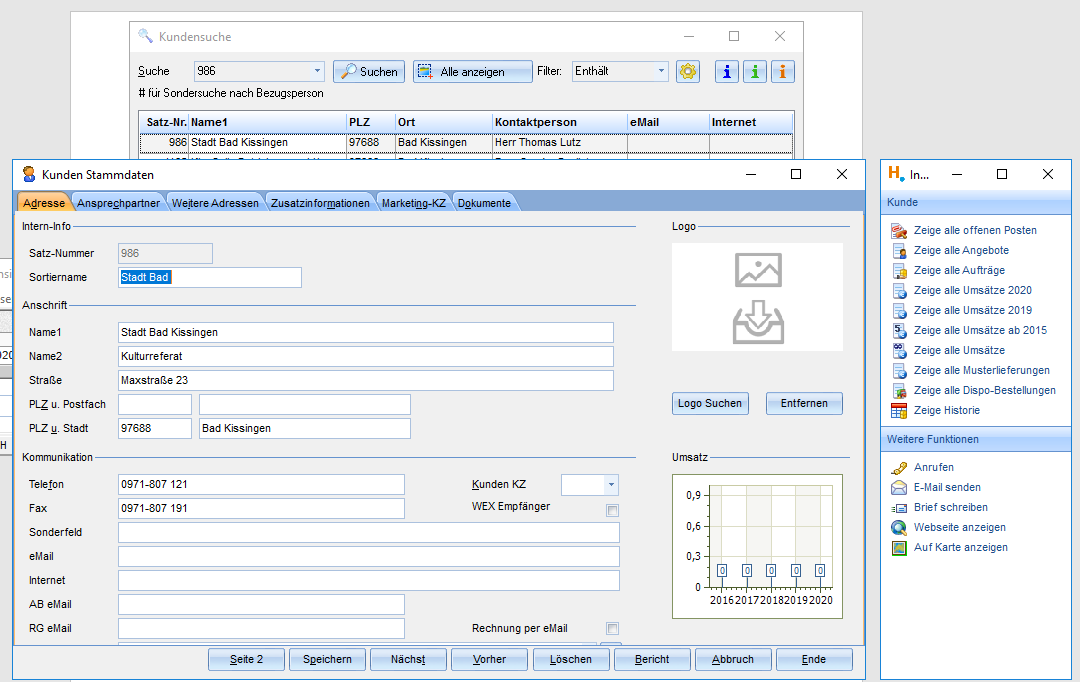The image size is (1080, 682).
Task: Click the 'E-Mail senden' envelope icon
Action: coord(899,488)
